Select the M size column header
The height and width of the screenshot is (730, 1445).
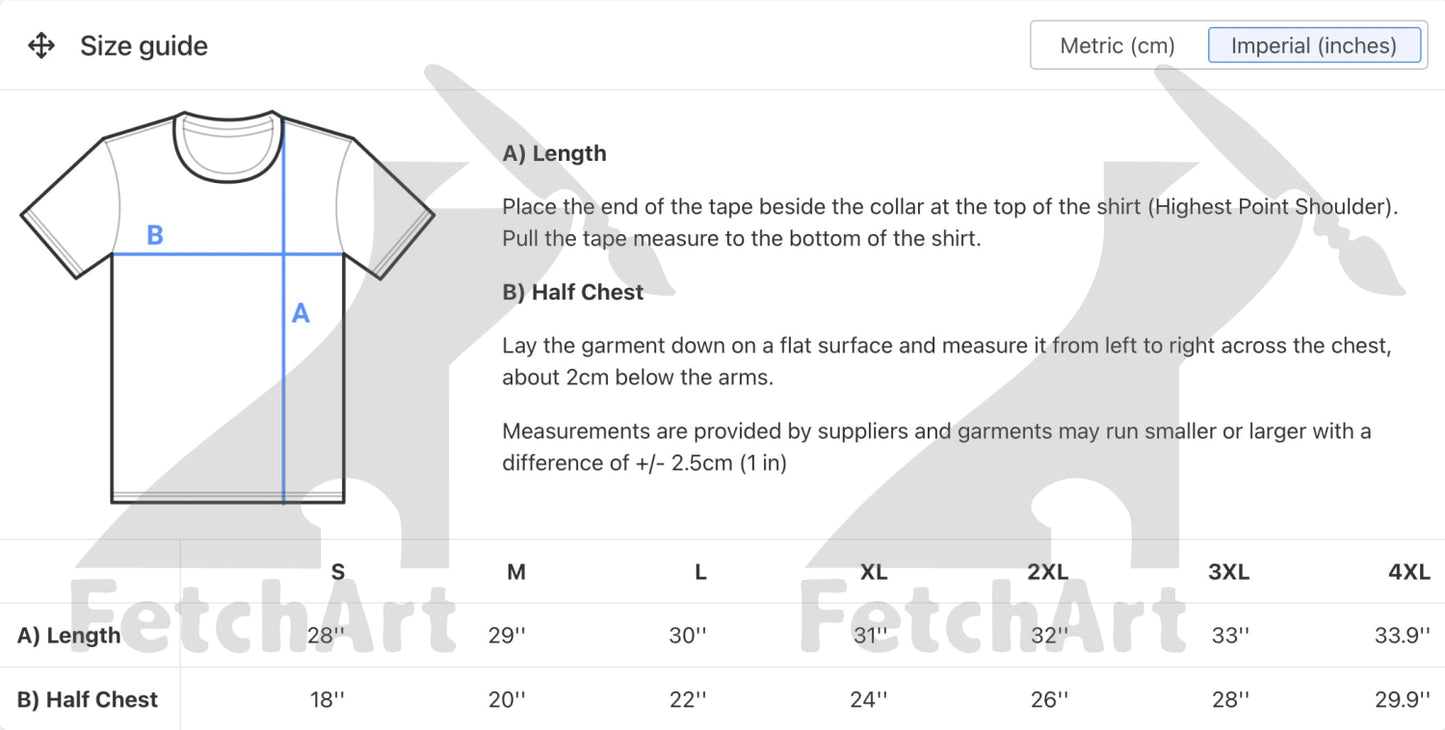click(x=516, y=572)
